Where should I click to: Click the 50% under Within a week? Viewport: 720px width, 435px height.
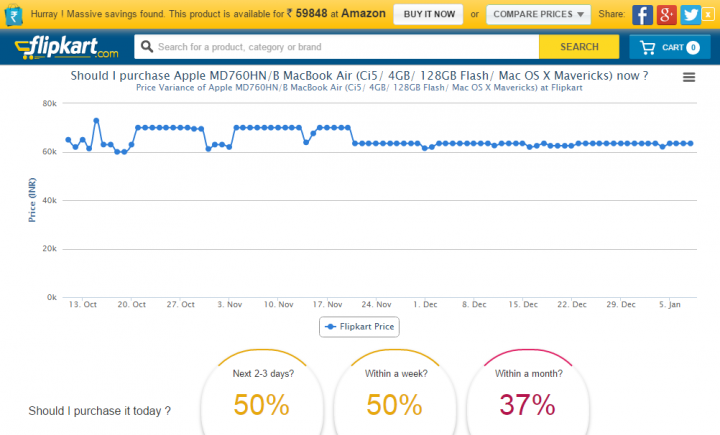pyautogui.click(x=394, y=405)
